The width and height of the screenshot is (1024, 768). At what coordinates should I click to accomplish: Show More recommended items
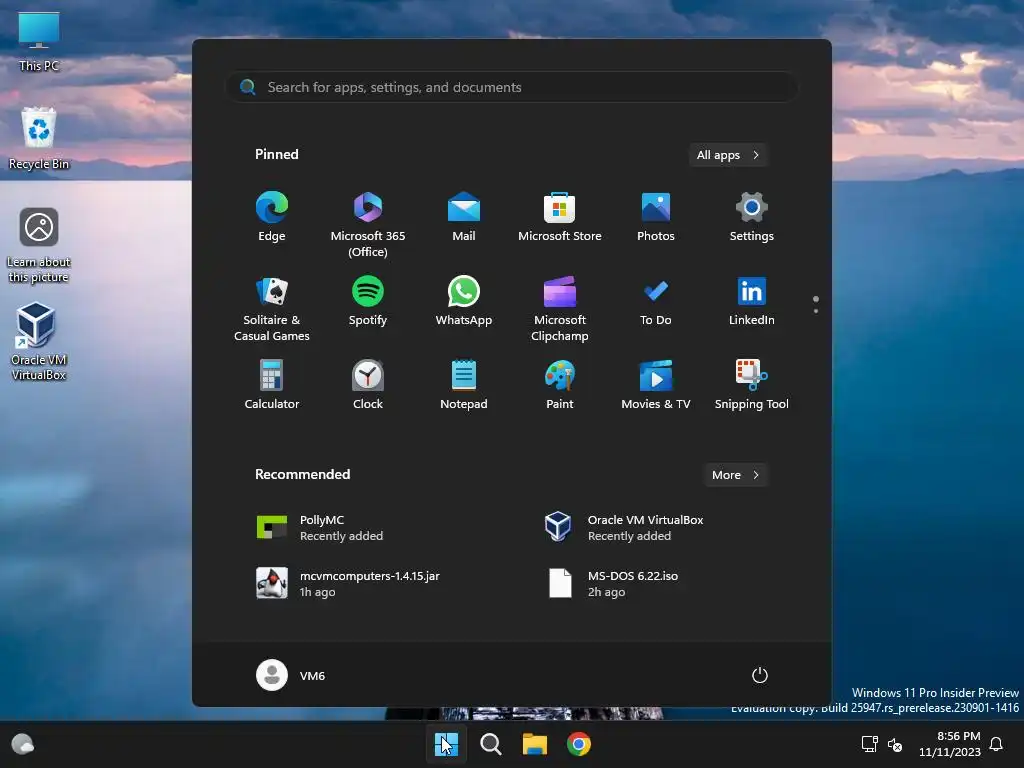point(735,475)
